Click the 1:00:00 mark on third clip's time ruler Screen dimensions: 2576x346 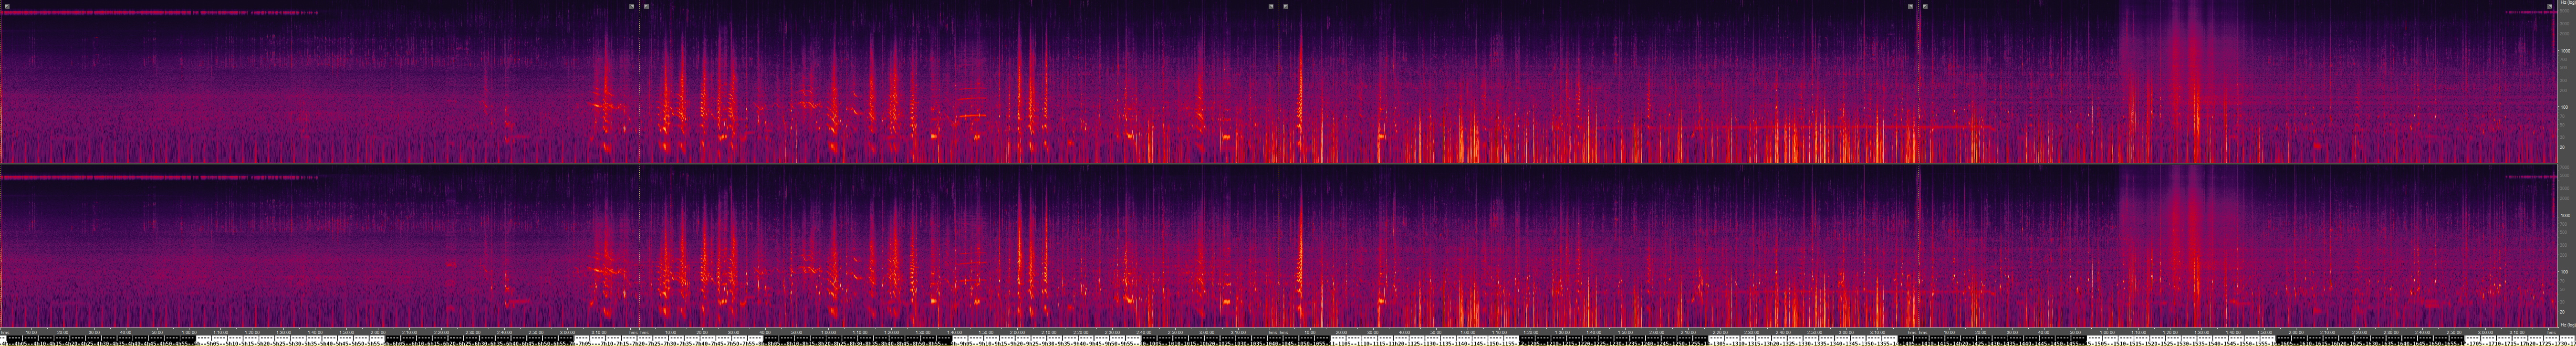pyautogui.click(x=1467, y=332)
